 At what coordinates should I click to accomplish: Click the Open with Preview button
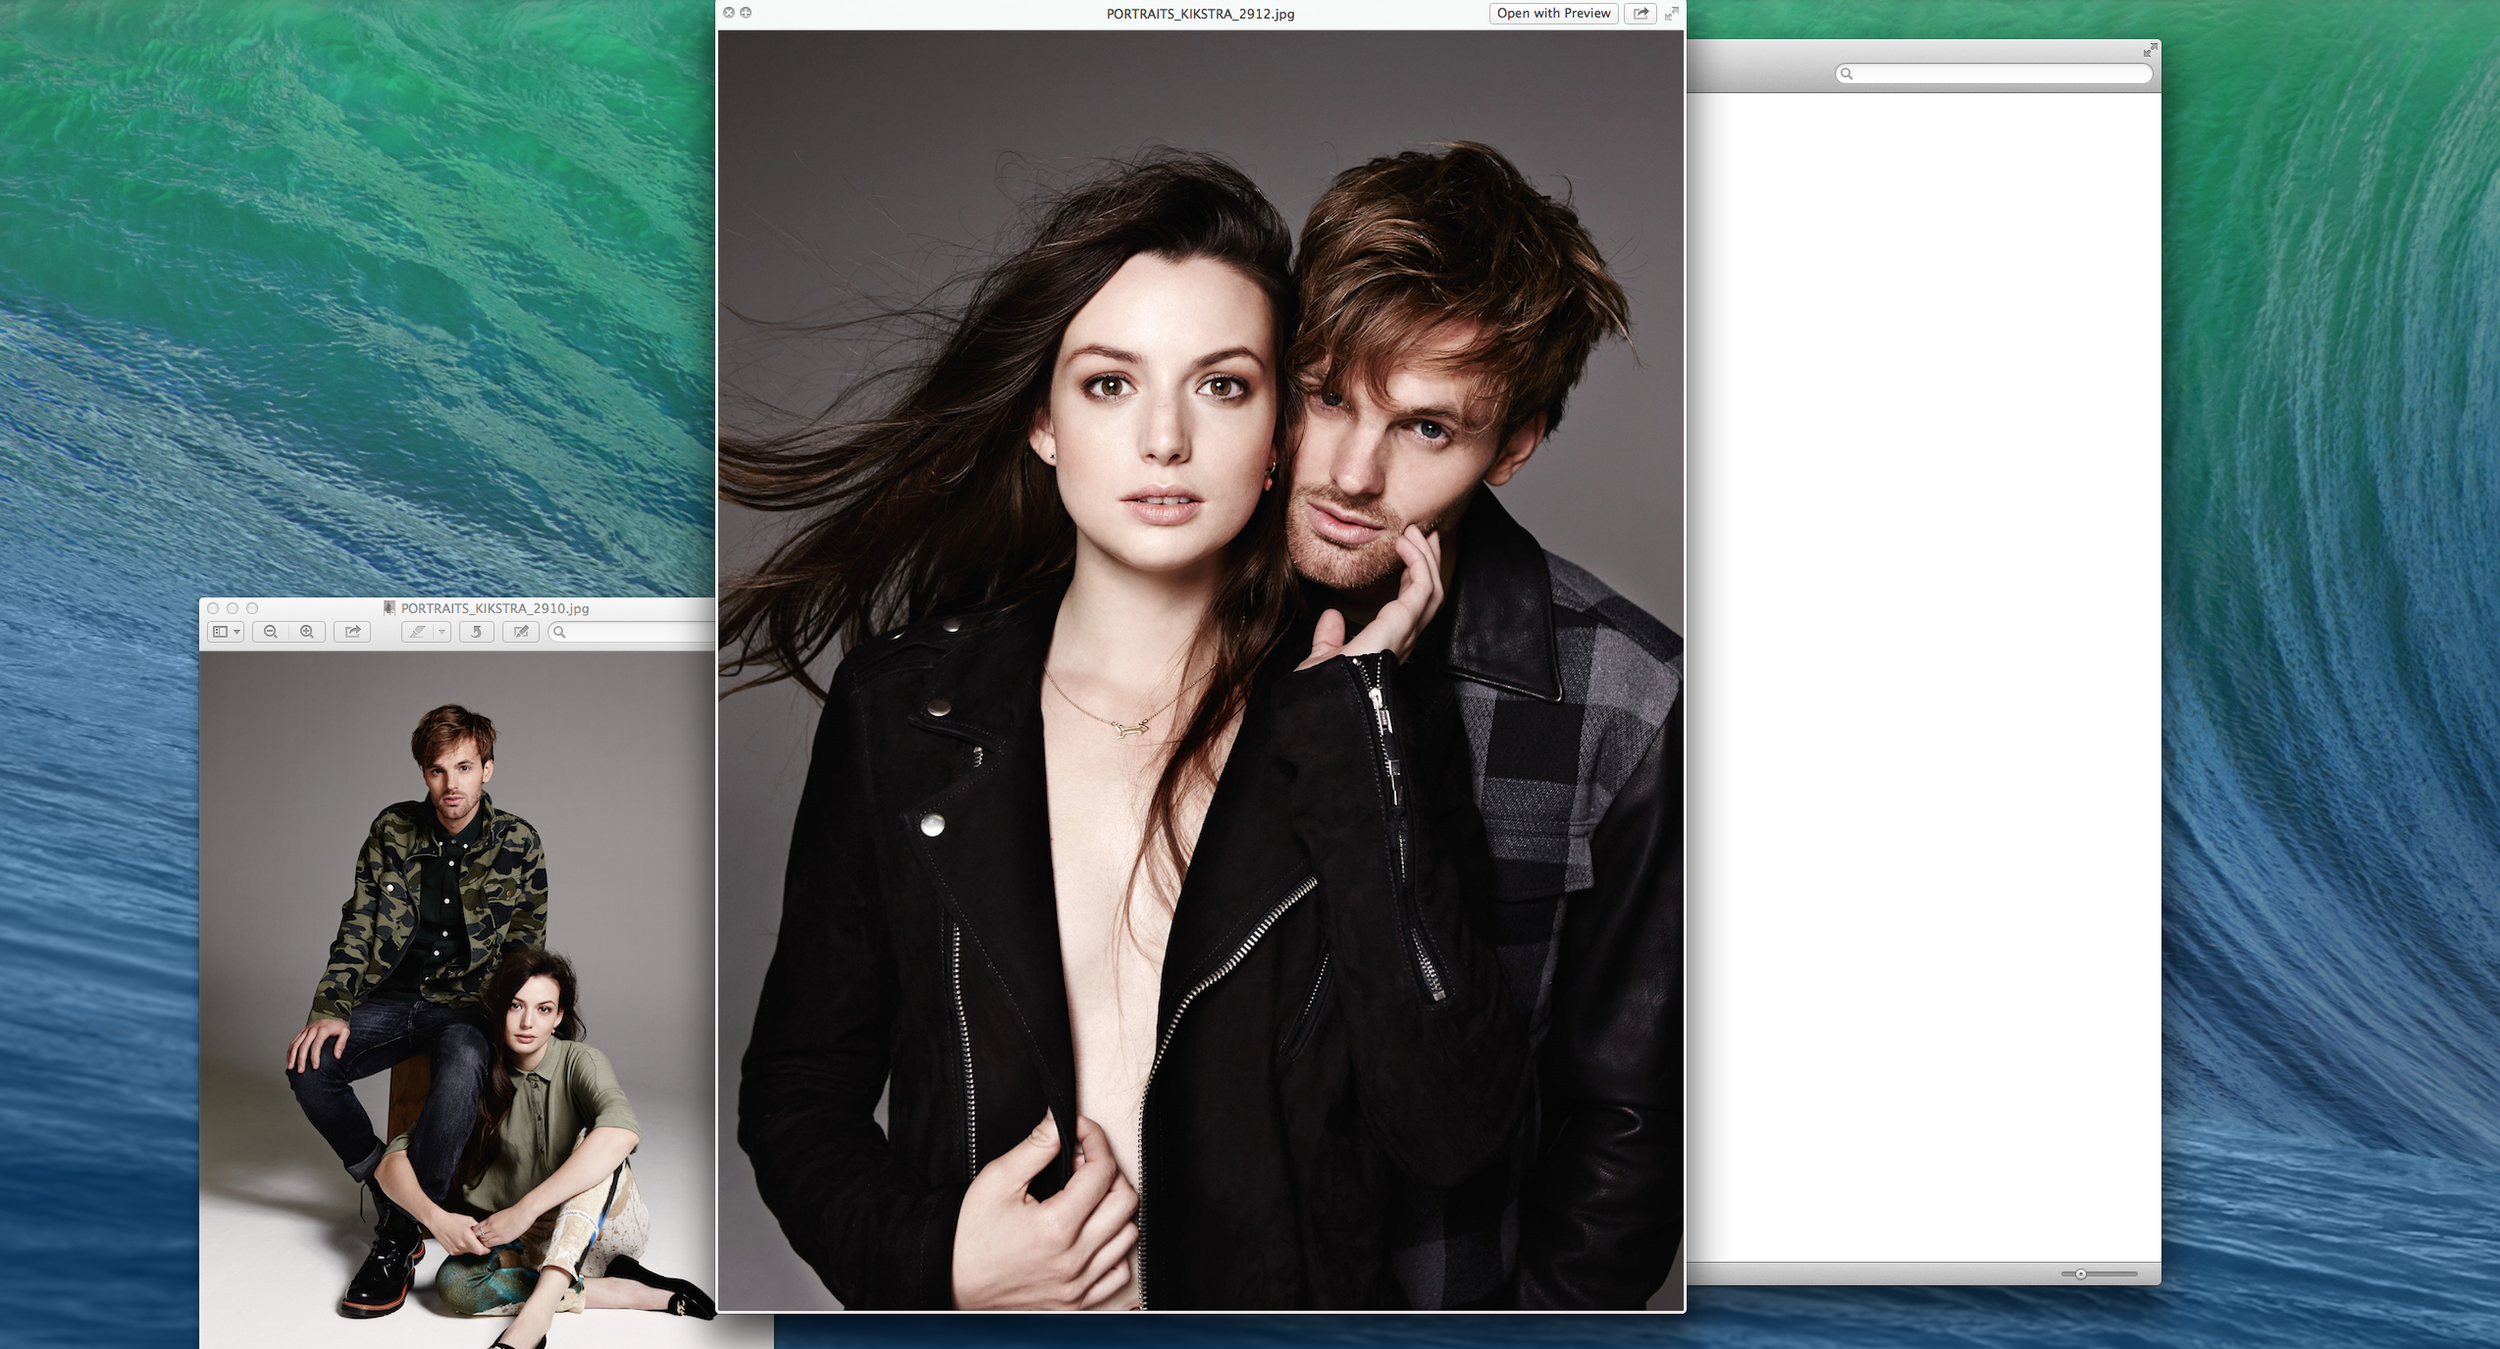coord(1552,13)
